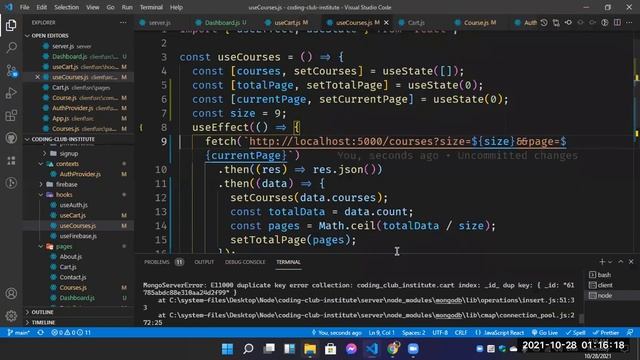640x360 pixels.
Task: Close the useCourses.js editor tab
Action: coord(386,22)
